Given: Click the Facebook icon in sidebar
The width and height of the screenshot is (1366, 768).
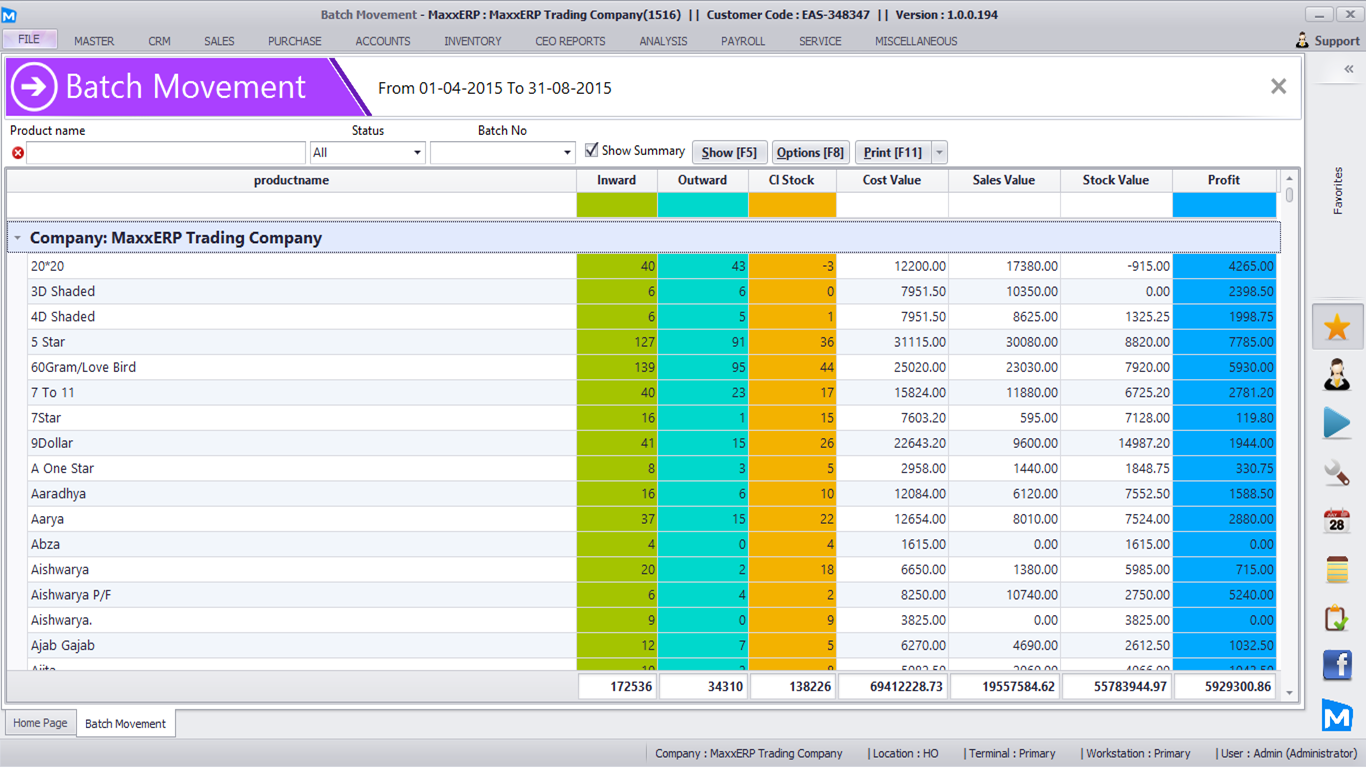Looking at the screenshot, I should coord(1337,665).
